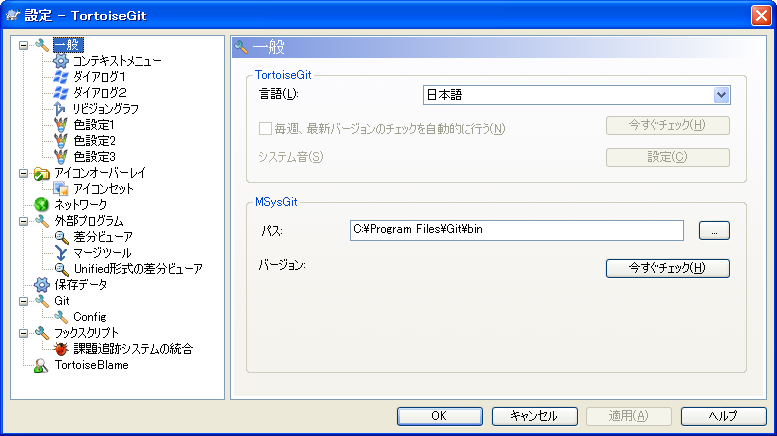Click the 適用(A) button
The height and width of the screenshot is (436, 777).
(x=629, y=416)
